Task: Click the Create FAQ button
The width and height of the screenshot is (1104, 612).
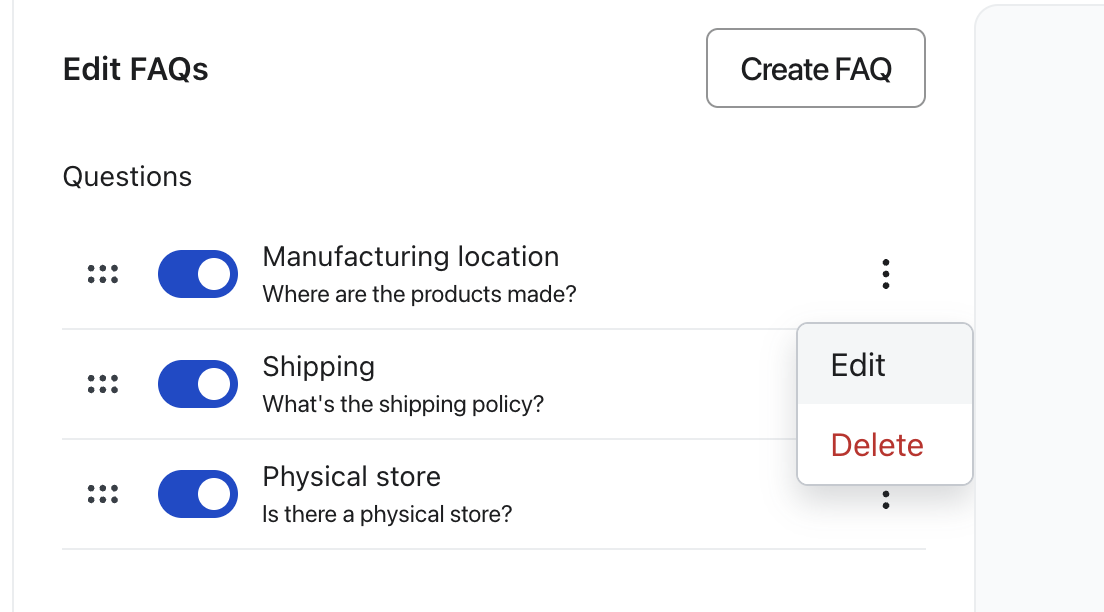Action: 815,68
